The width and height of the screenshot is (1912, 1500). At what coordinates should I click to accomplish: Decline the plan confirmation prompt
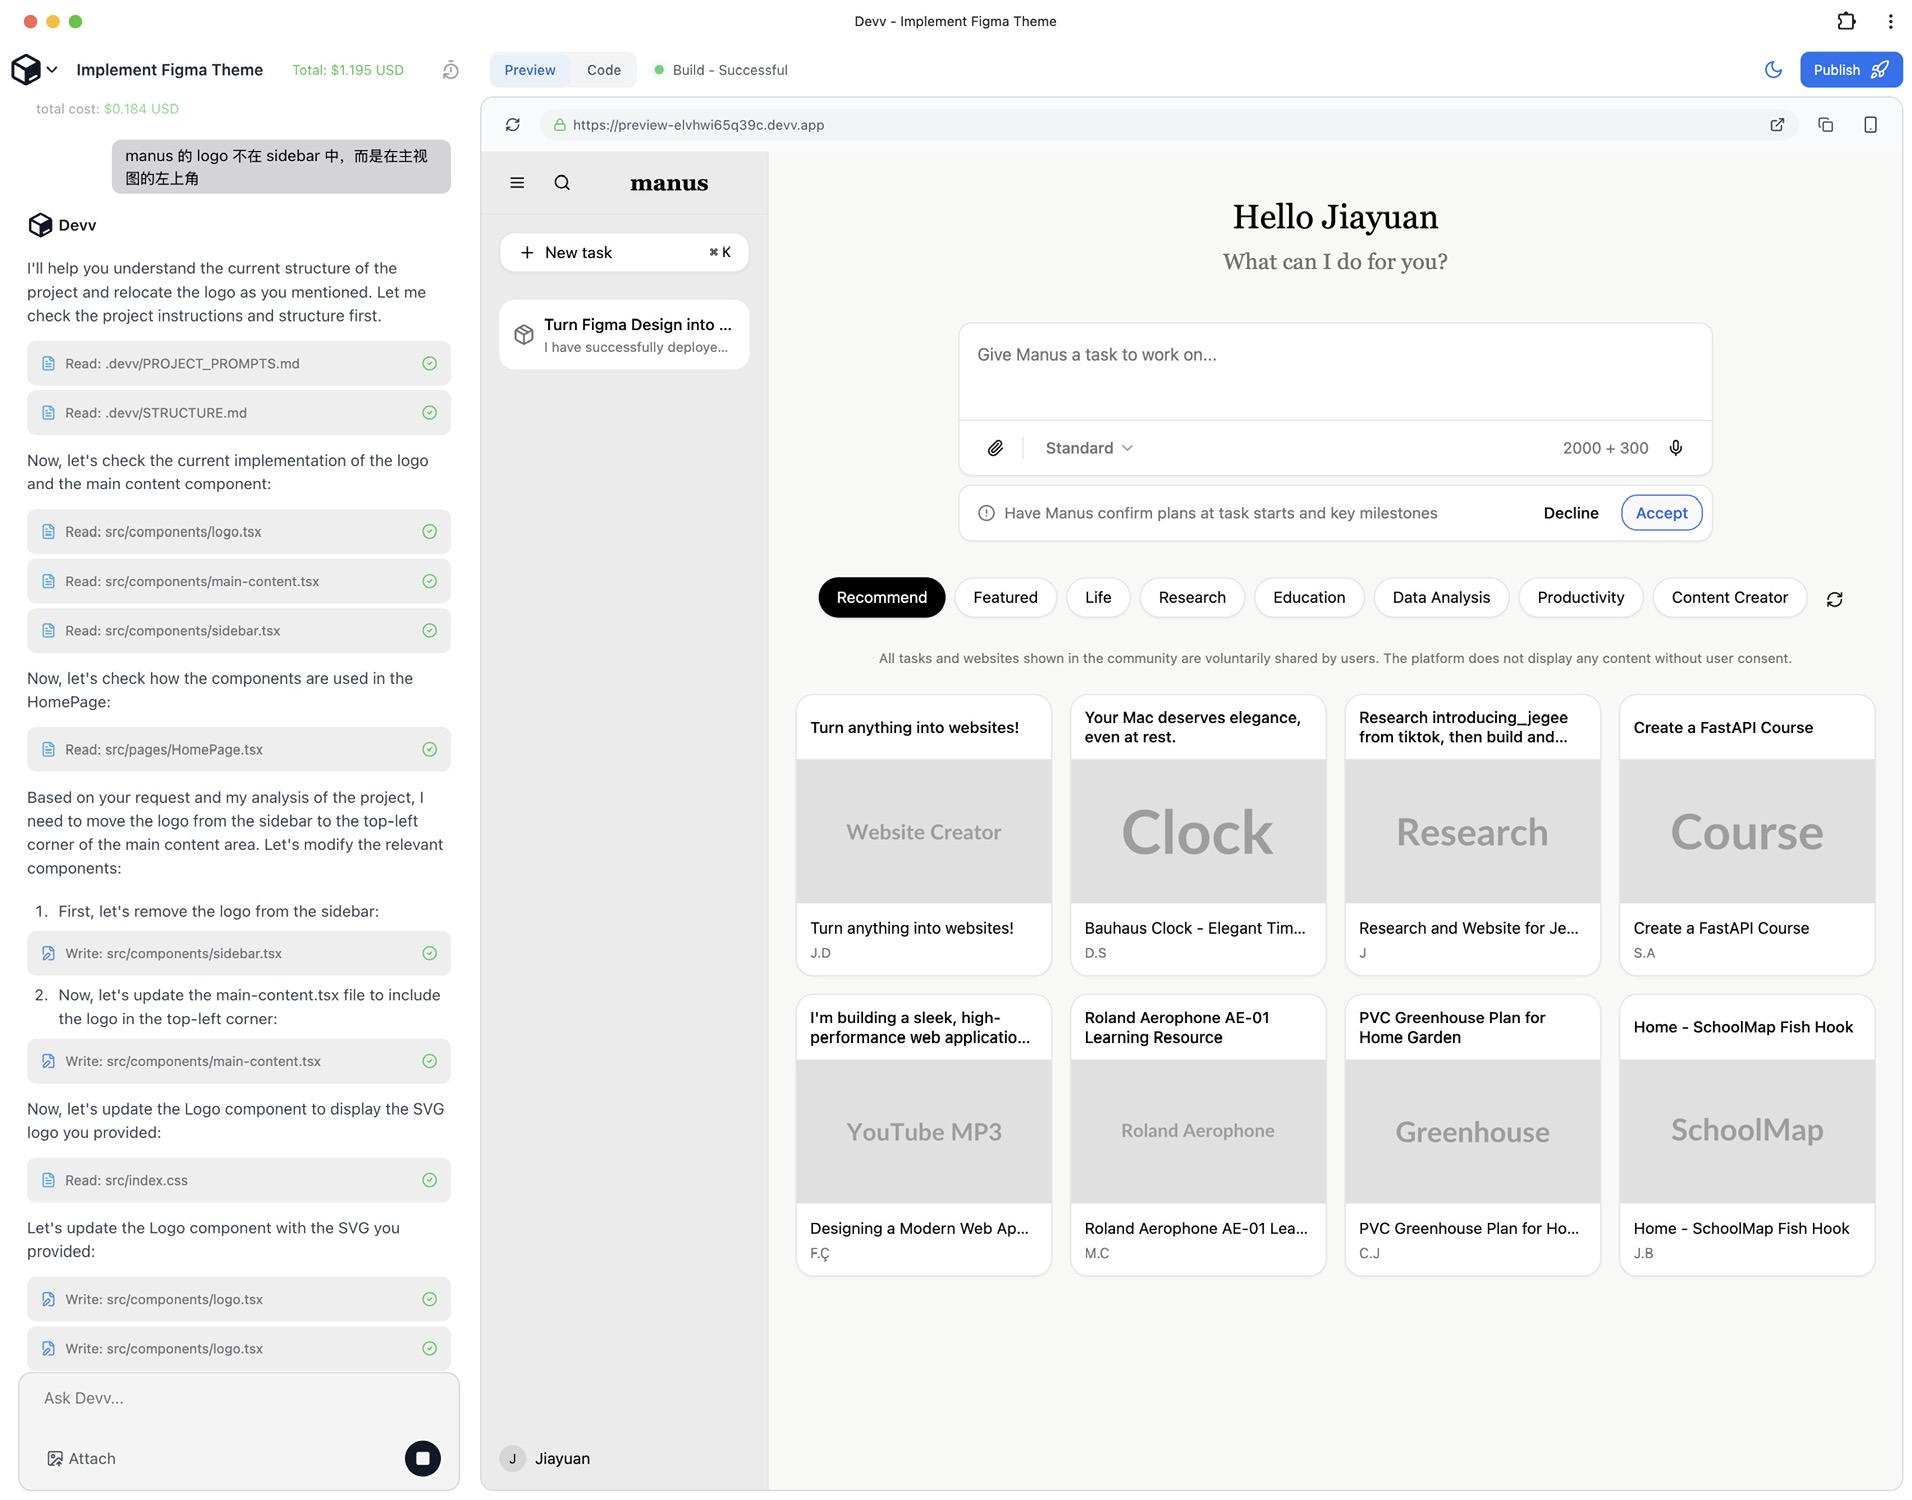coord(1570,513)
